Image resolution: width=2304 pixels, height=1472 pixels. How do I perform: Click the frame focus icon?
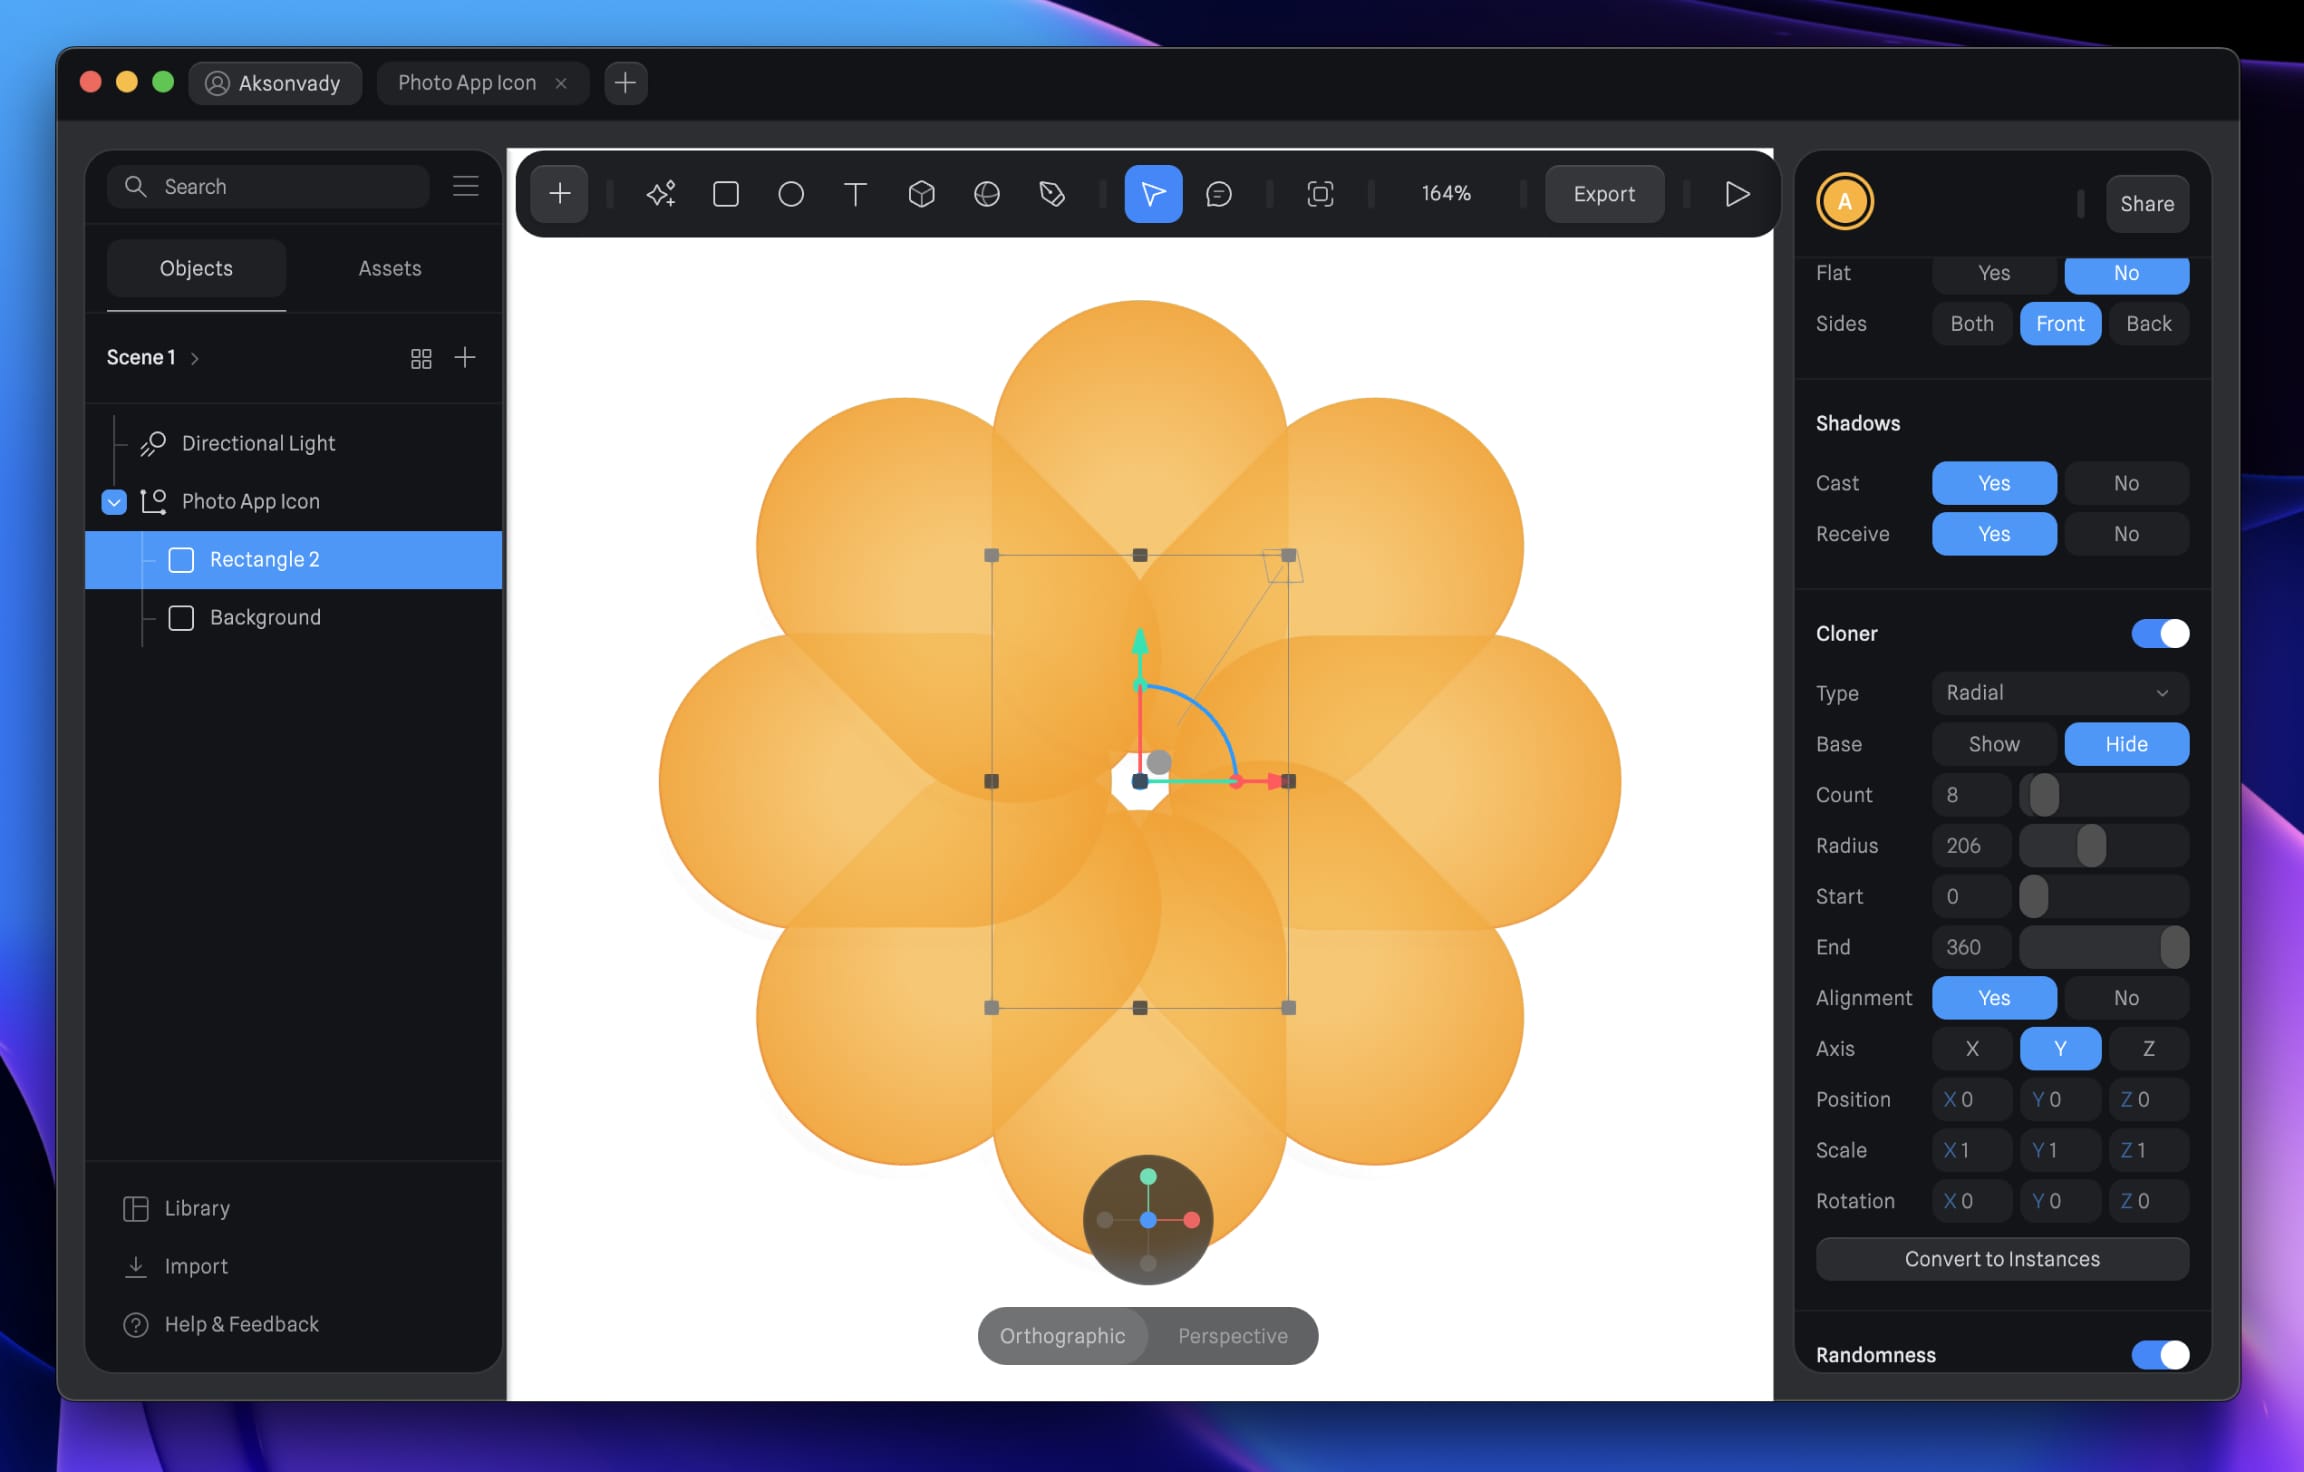1320,194
